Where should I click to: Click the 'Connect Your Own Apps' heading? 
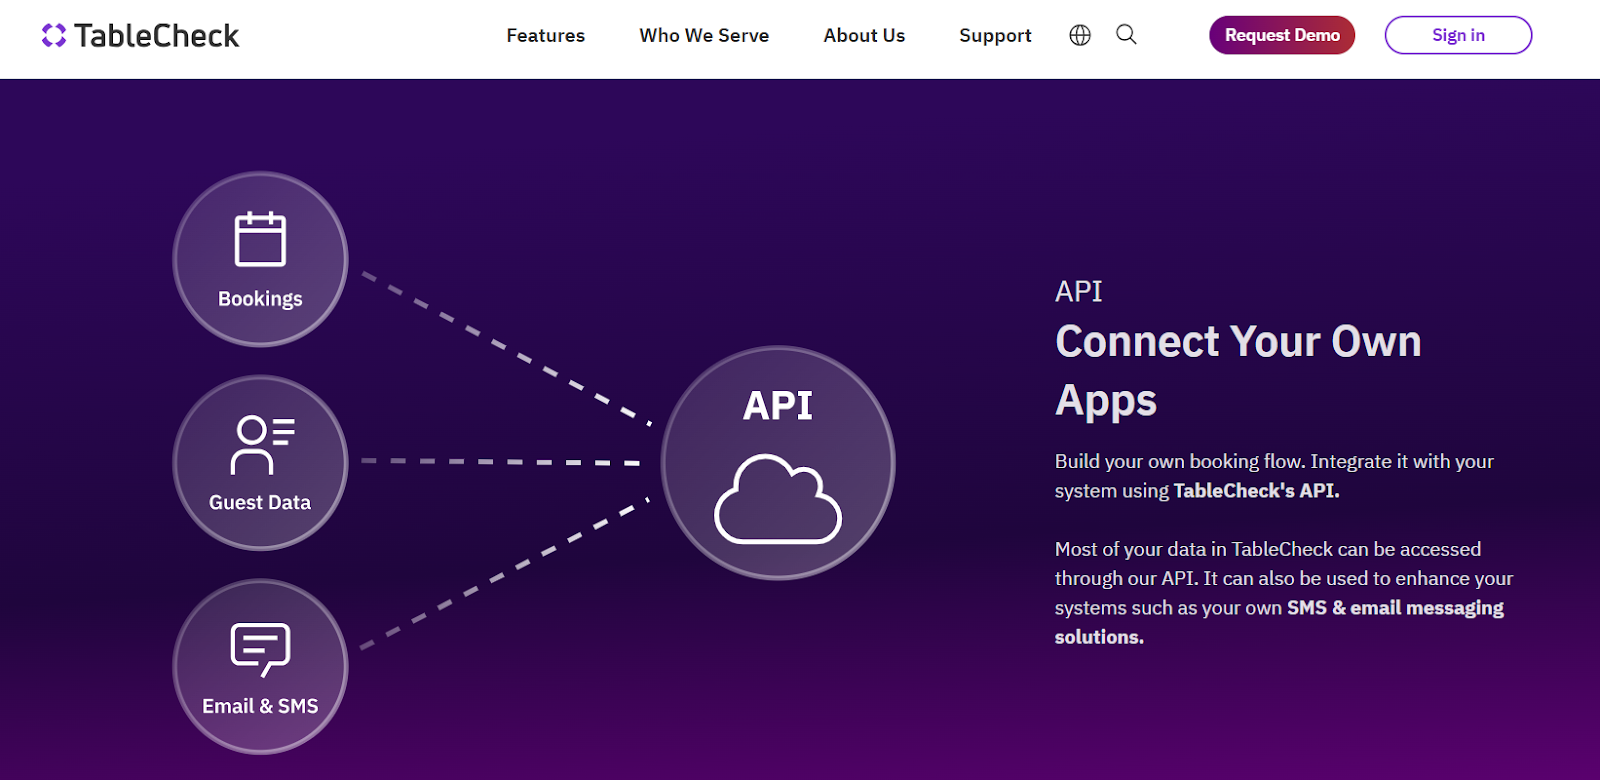click(x=1238, y=371)
